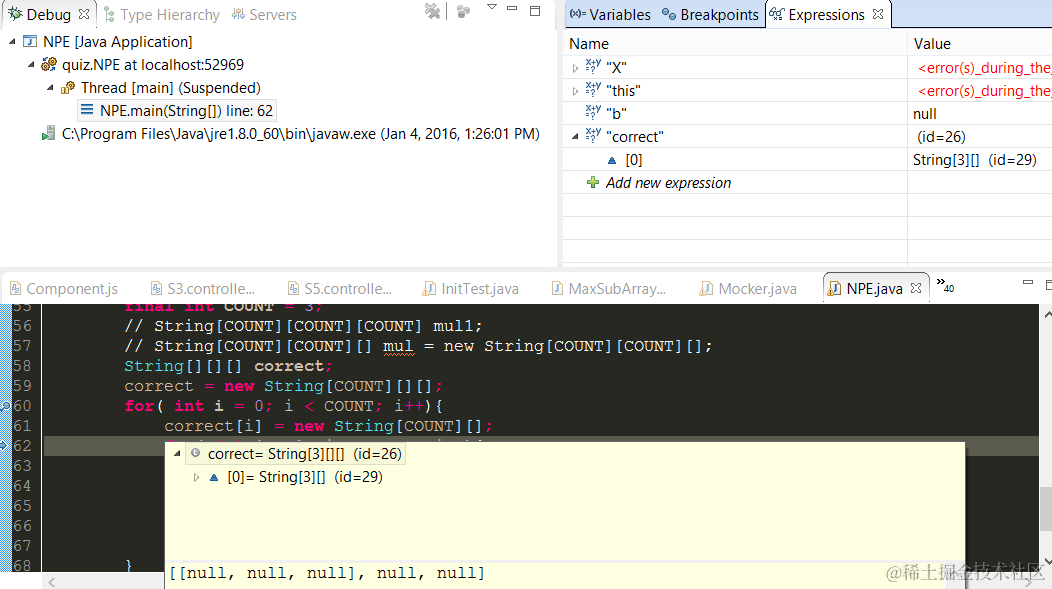
Task: Open the MaxSubArray... editor tab
Action: tap(609, 289)
